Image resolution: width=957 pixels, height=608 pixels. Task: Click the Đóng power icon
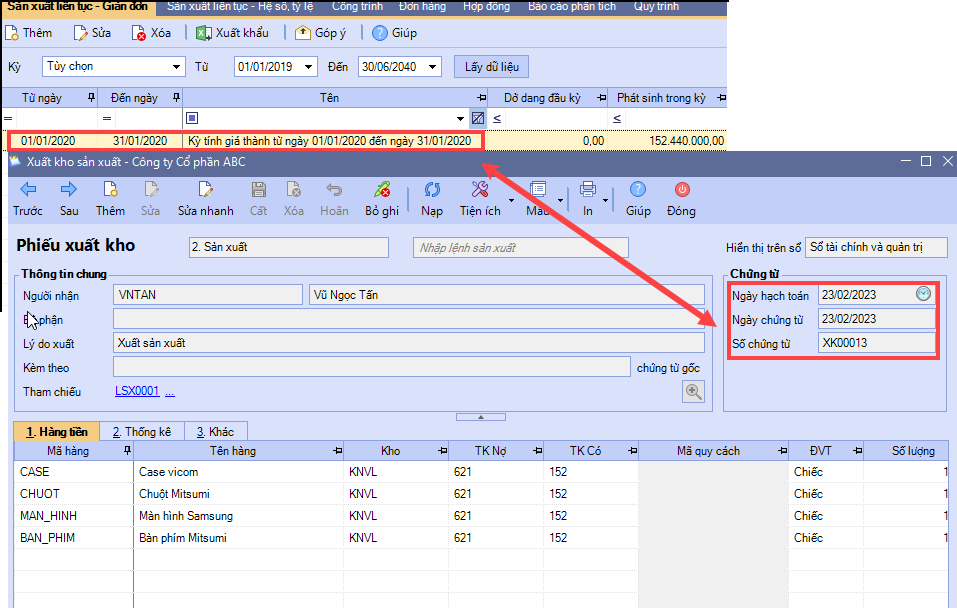click(682, 189)
